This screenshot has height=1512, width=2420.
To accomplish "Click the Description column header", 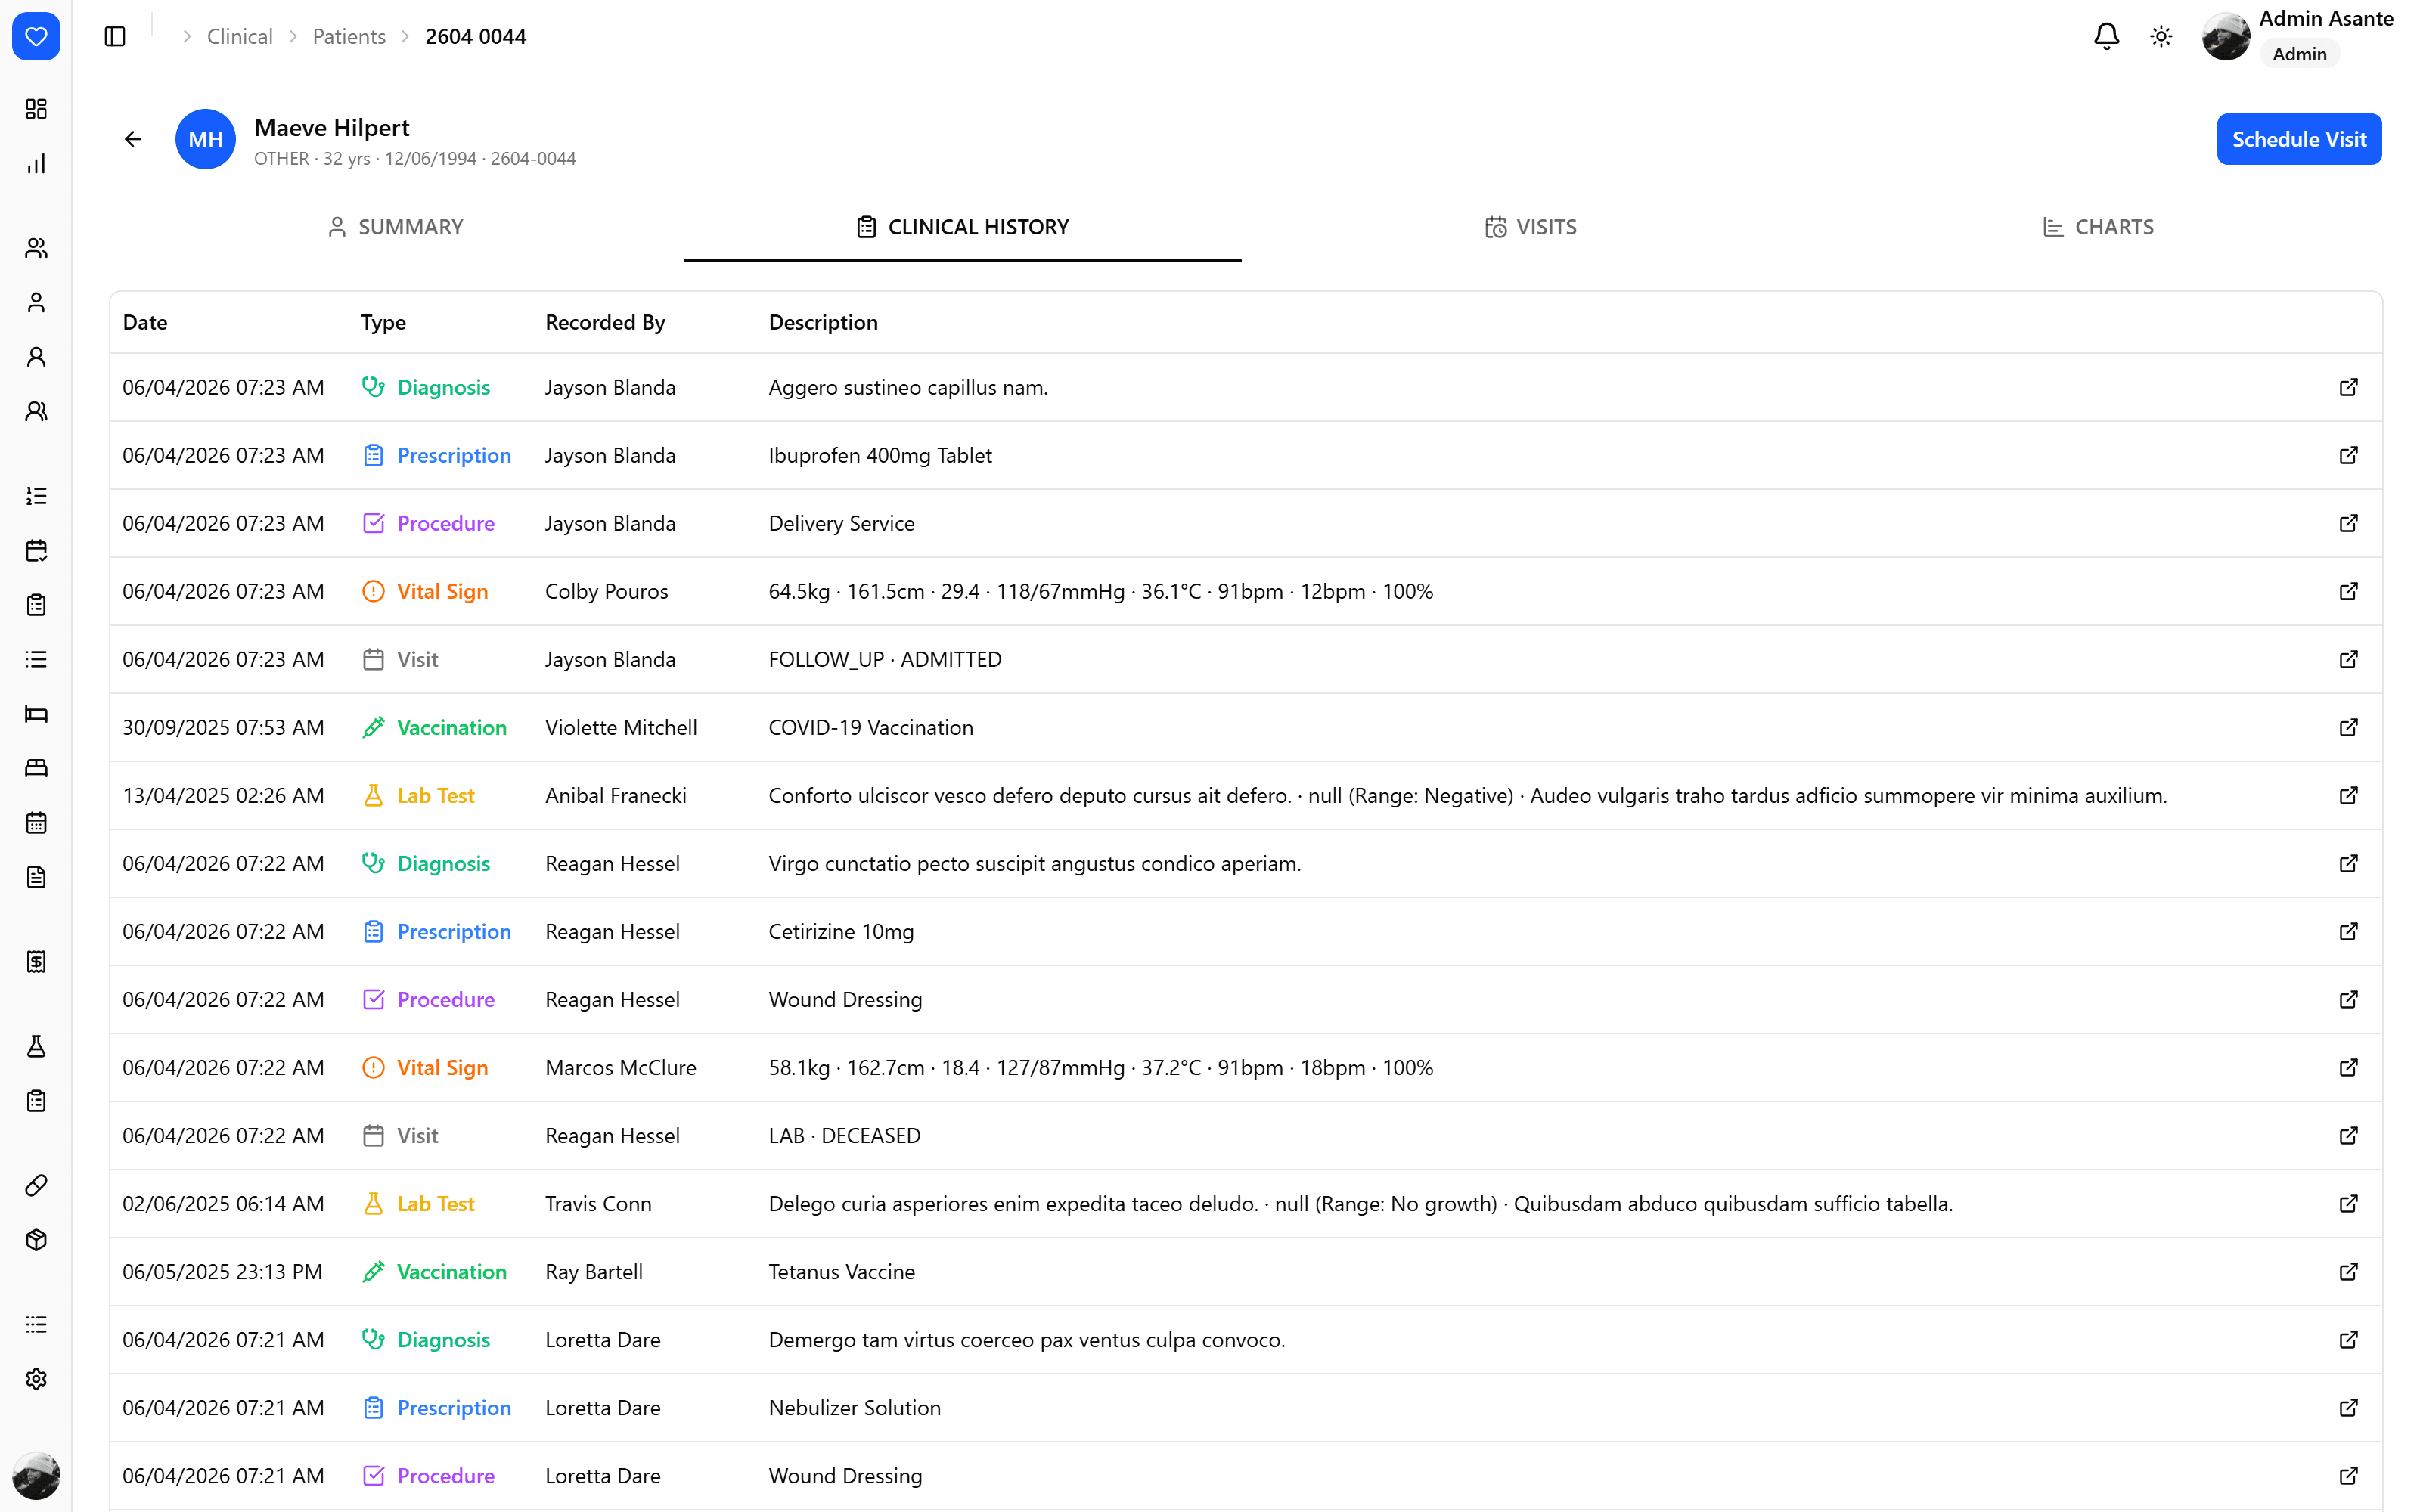I will [823, 322].
